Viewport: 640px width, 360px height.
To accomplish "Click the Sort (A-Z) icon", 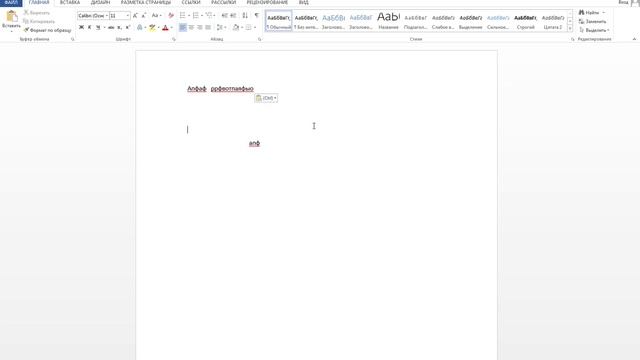I will click(x=245, y=16).
